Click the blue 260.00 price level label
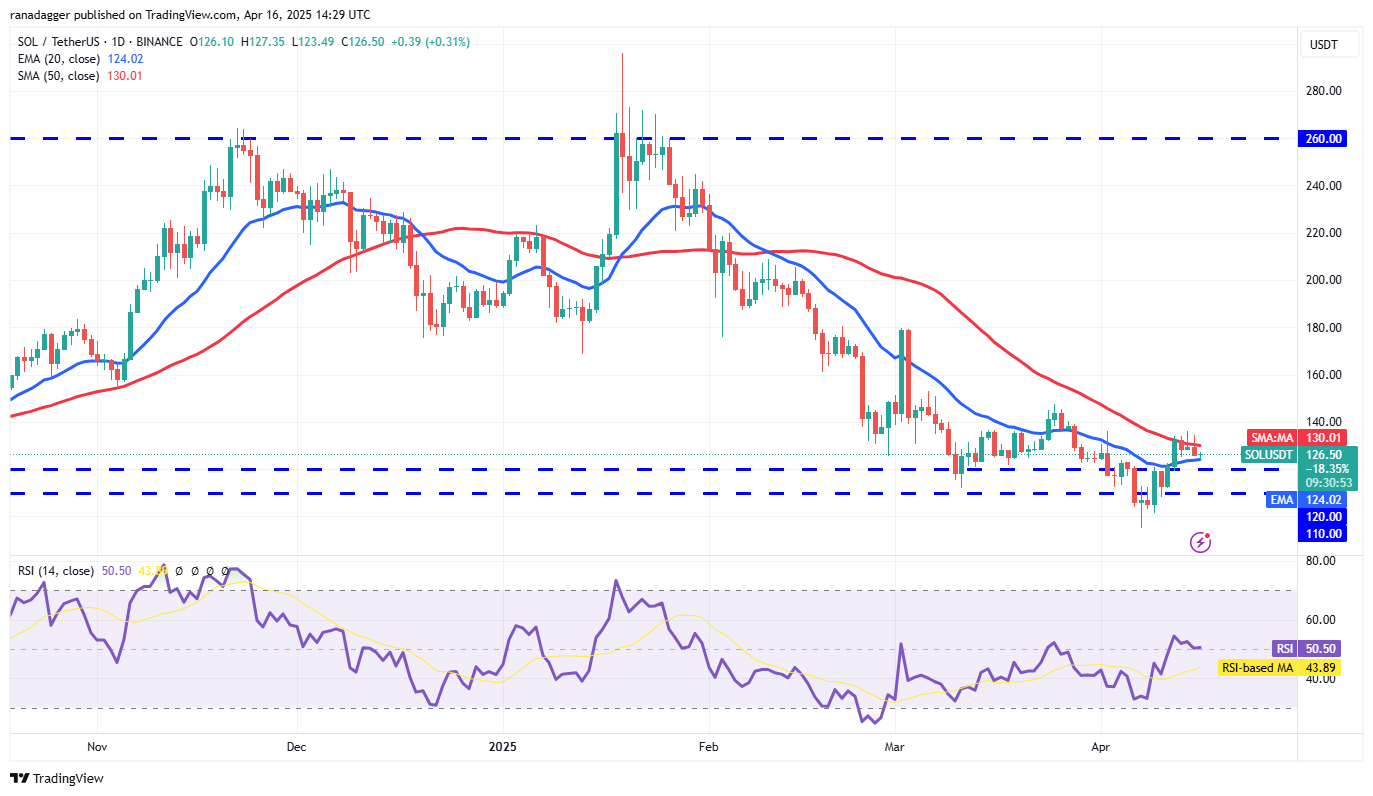Viewport: 1373px width, 796px height. pyautogui.click(x=1322, y=139)
